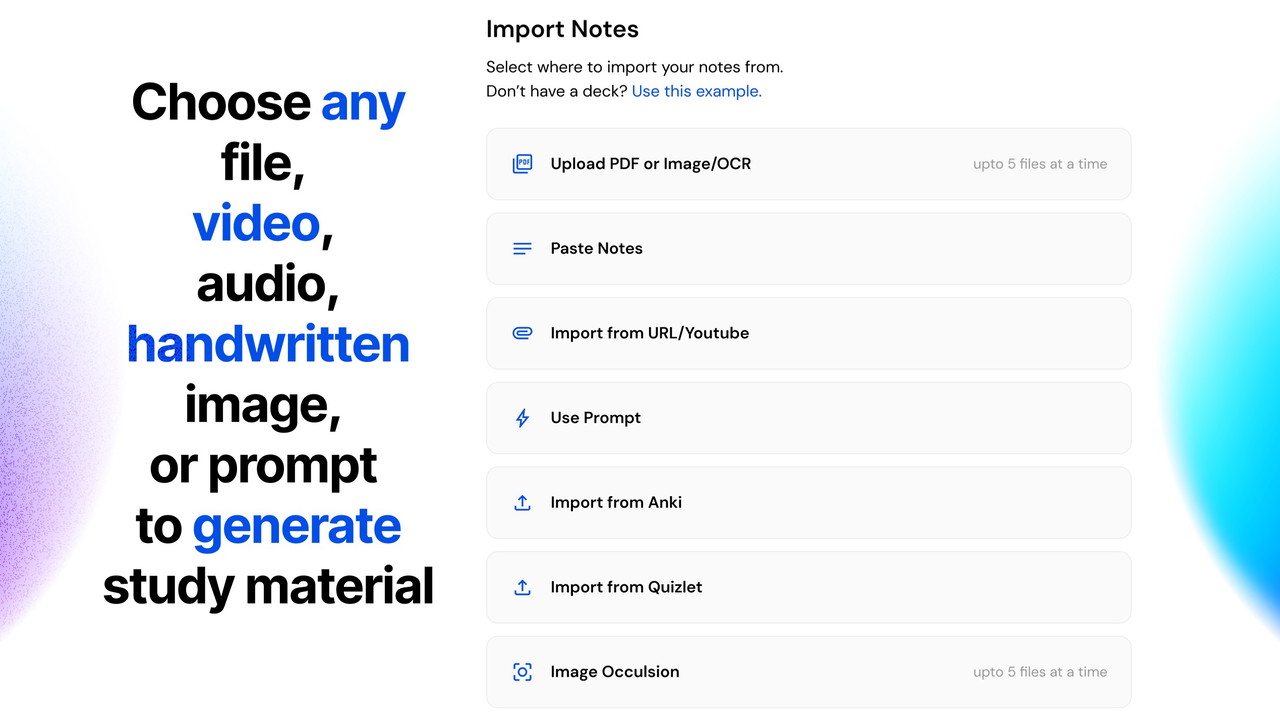This screenshot has width=1280, height=720.
Task: Click the Paste Notes lines icon
Action: 522,249
